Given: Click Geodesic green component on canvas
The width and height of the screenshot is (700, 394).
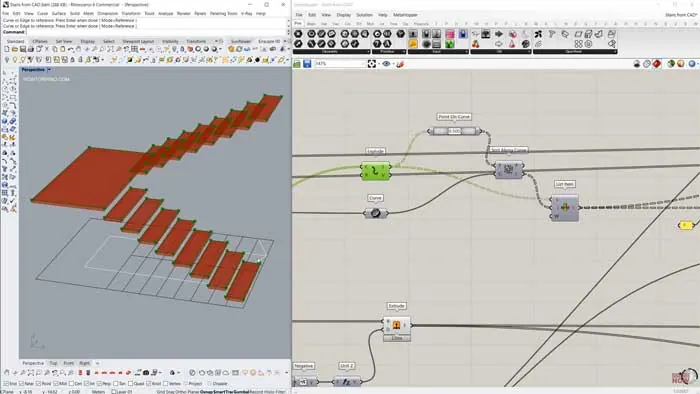Looking at the screenshot, I should [x=375, y=171].
